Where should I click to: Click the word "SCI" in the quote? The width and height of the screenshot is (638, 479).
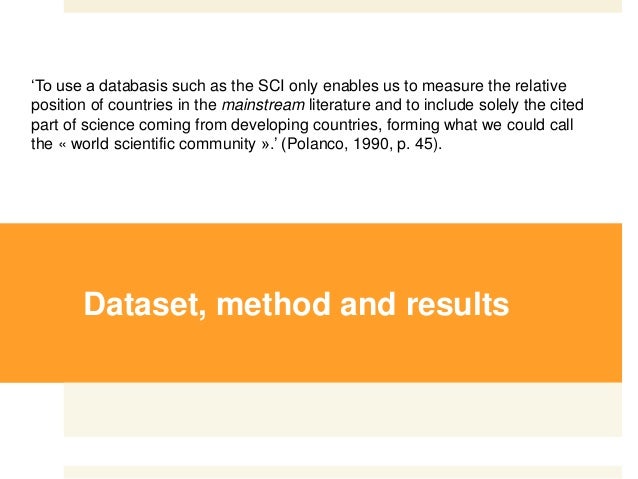click(x=271, y=86)
